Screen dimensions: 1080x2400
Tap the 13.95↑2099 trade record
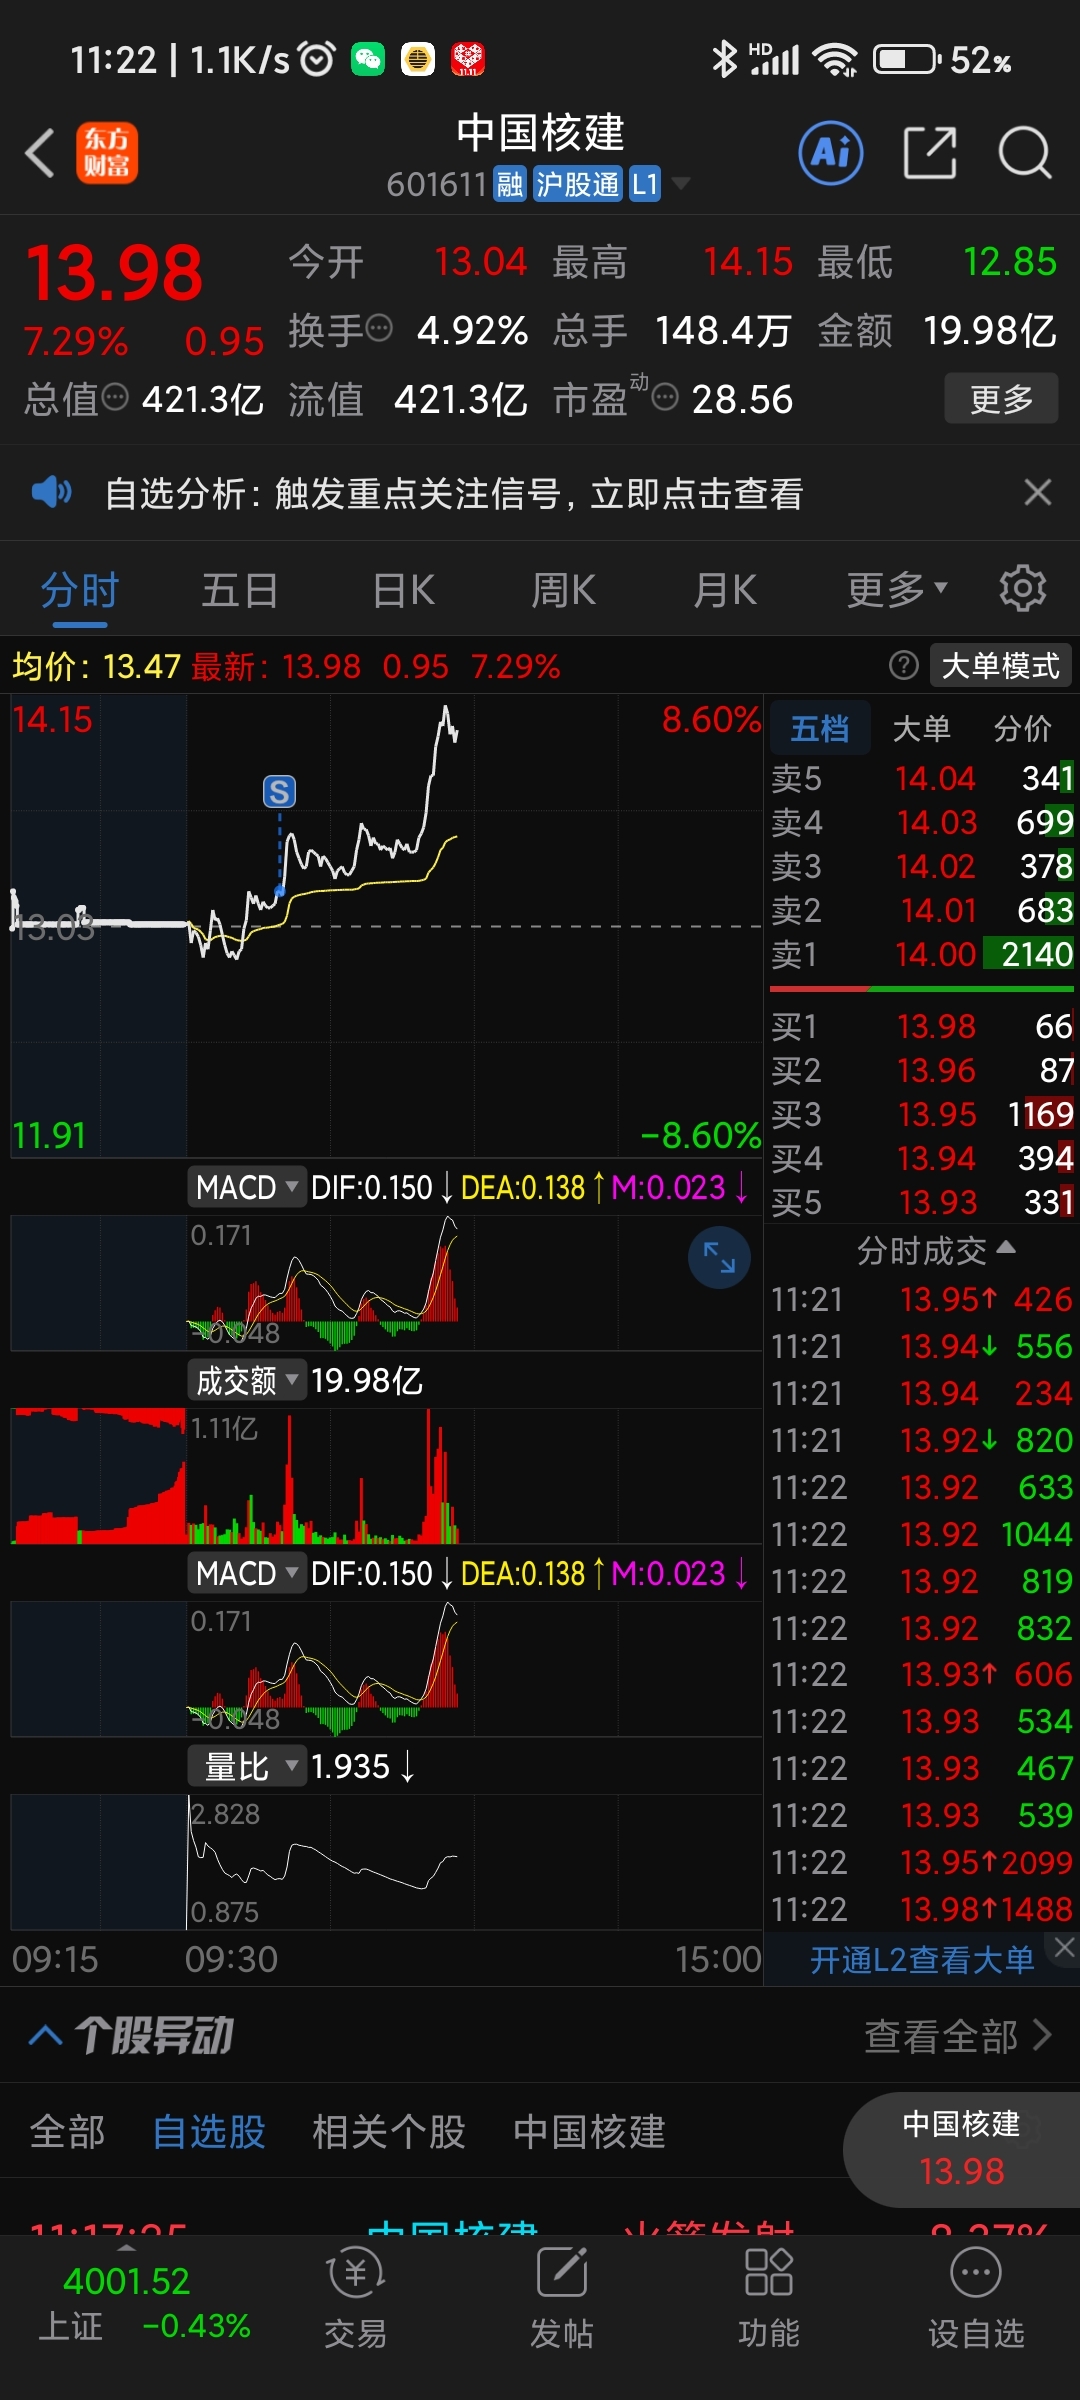coord(922,1862)
